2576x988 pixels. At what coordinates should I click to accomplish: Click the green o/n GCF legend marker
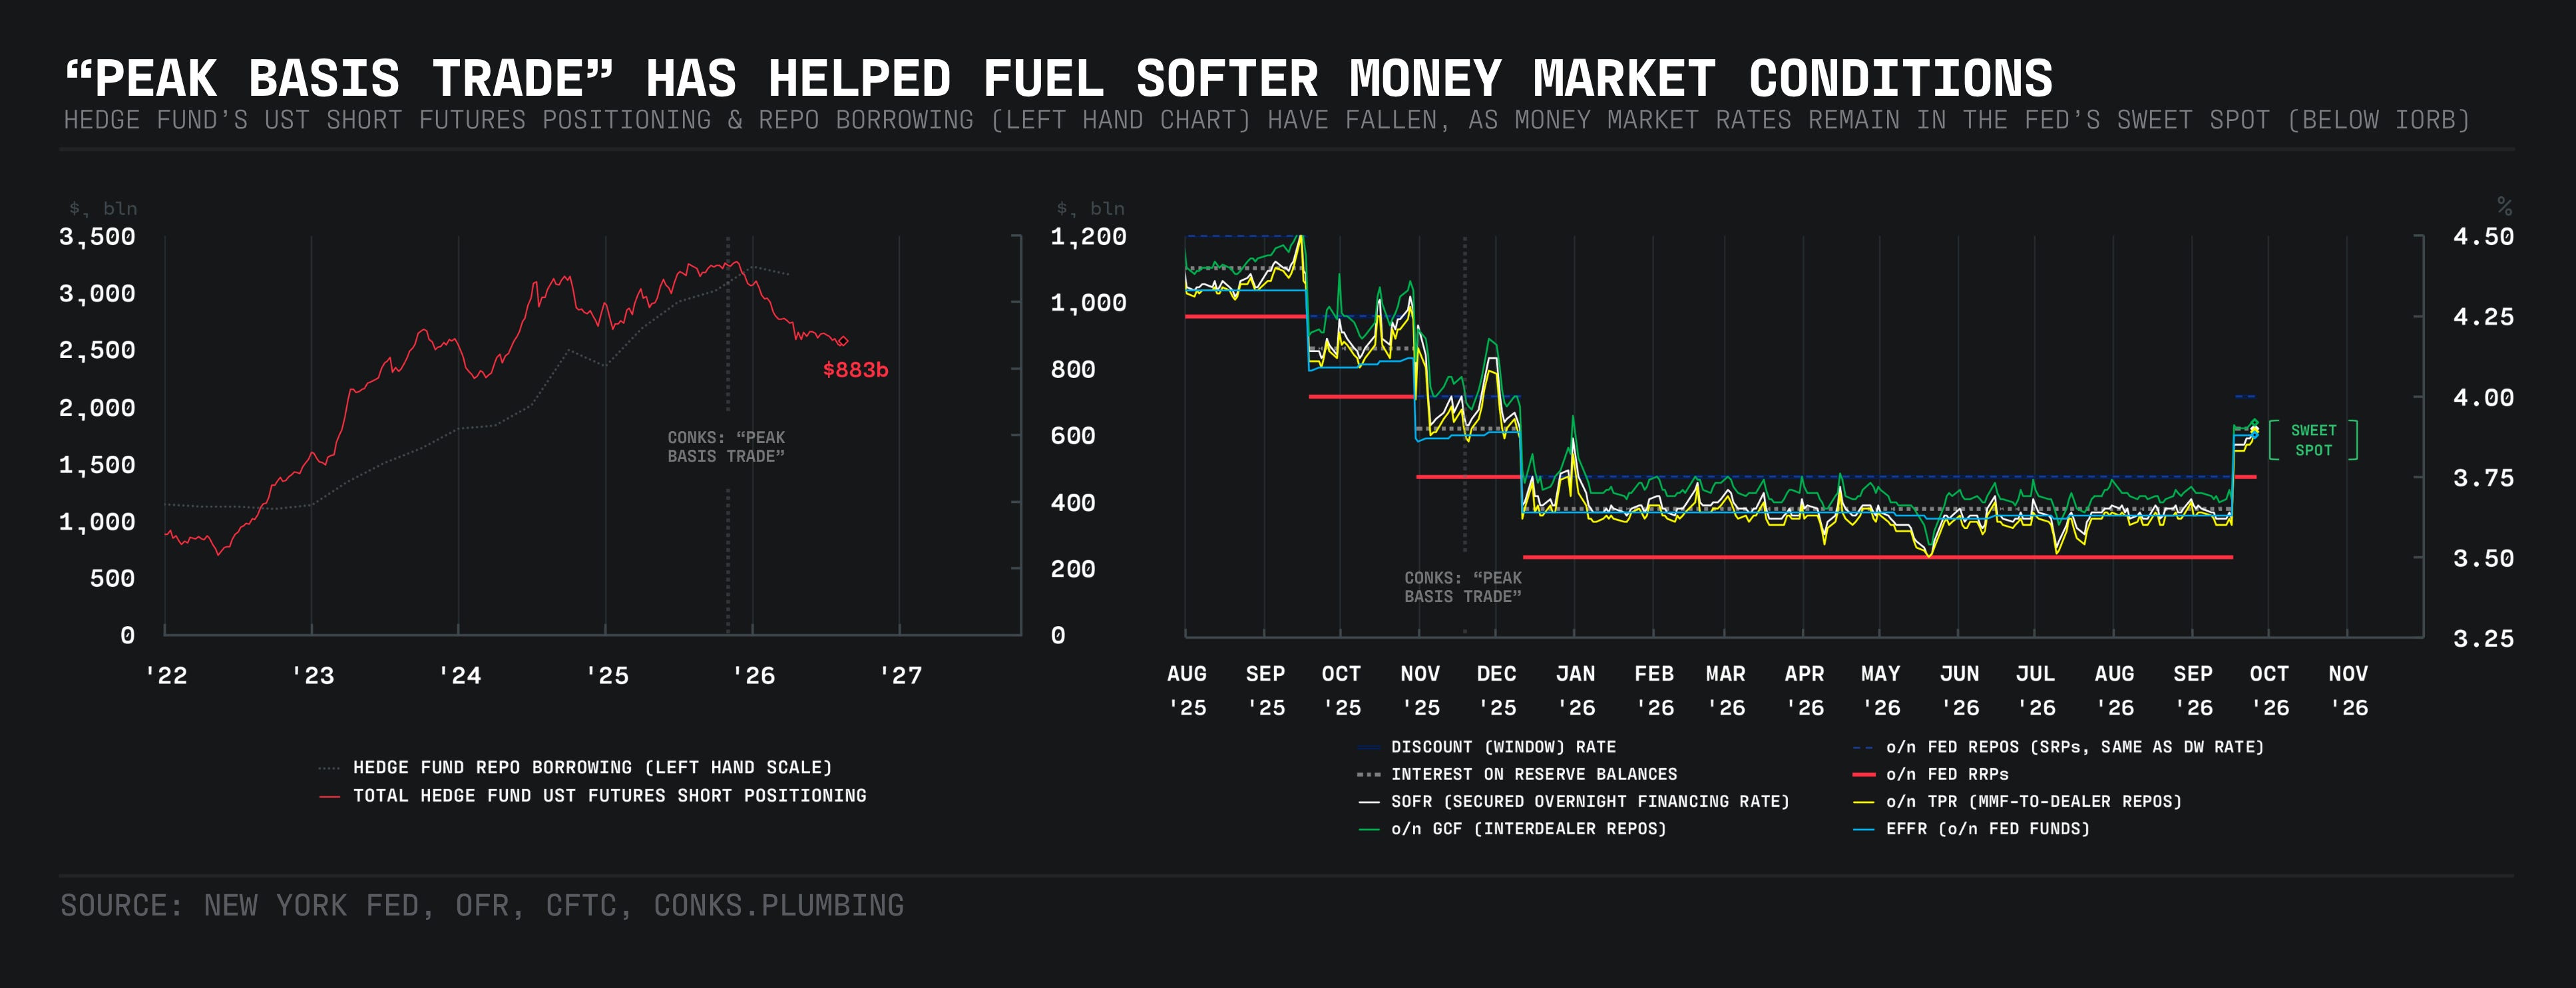pyautogui.click(x=1368, y=829)
